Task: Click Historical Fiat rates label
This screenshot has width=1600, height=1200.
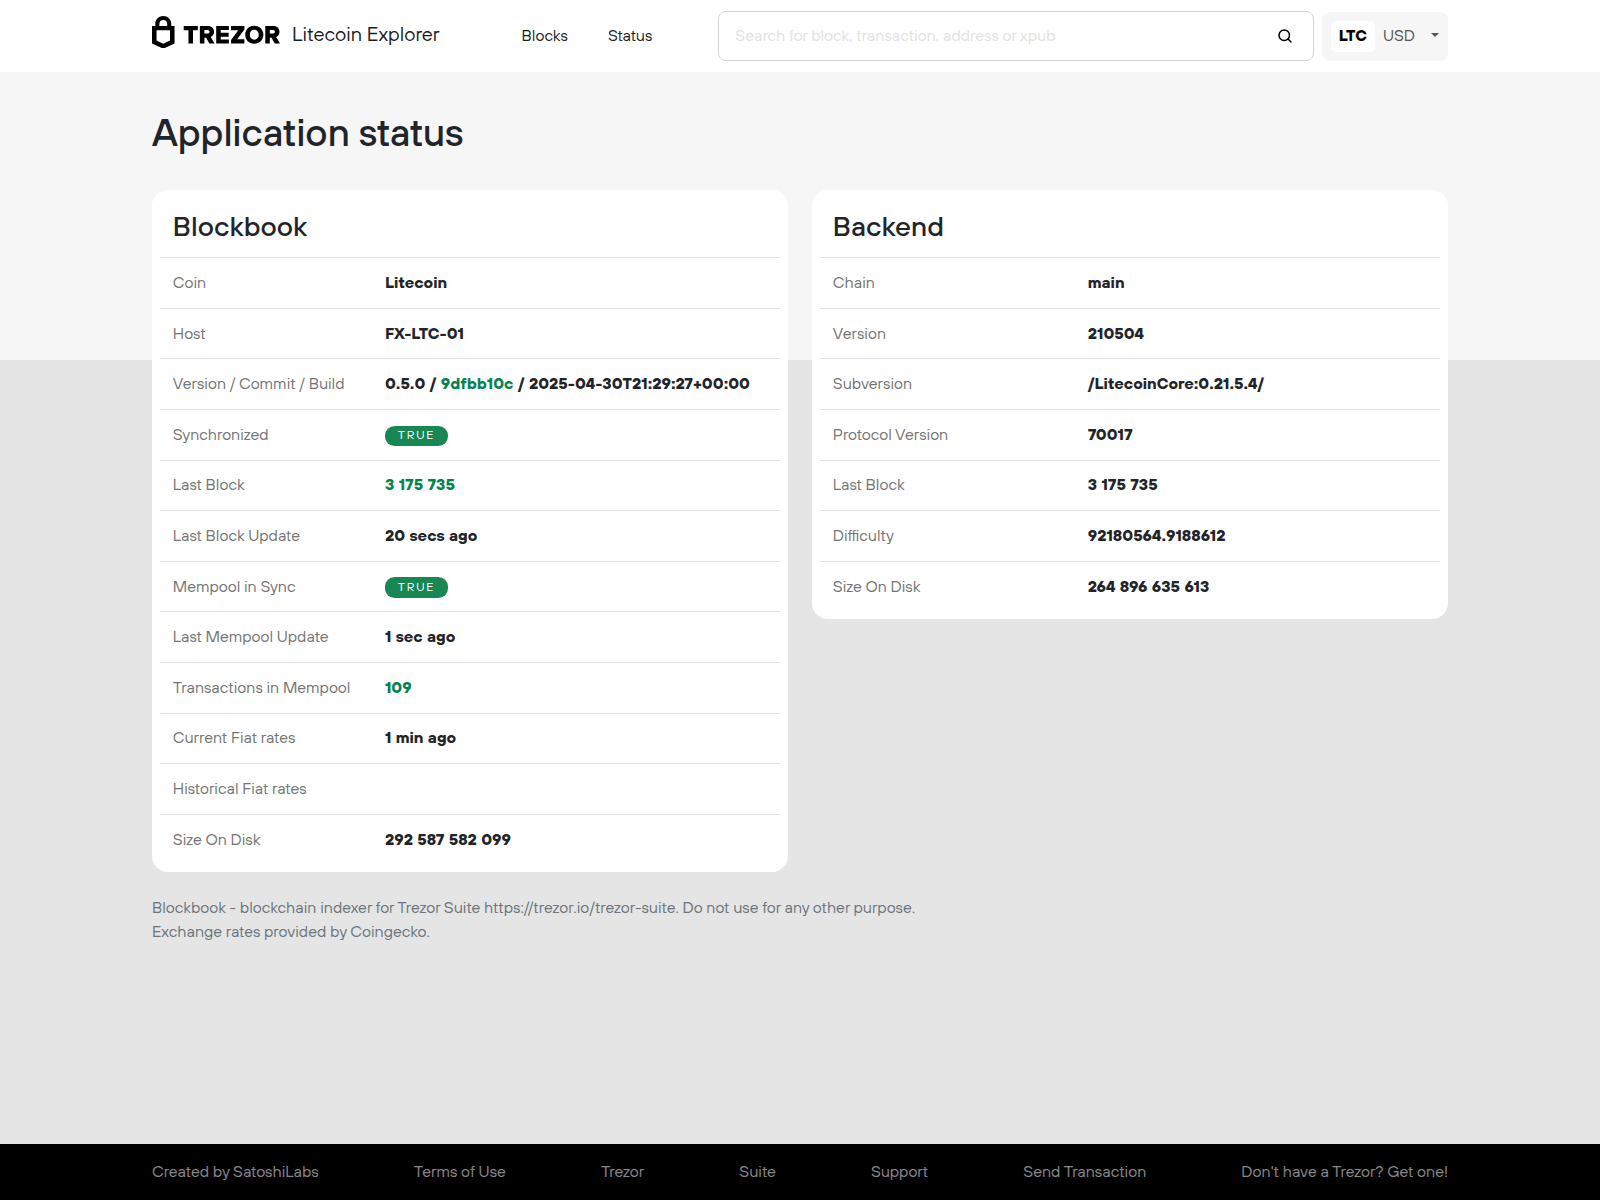Action: point(240,789)
